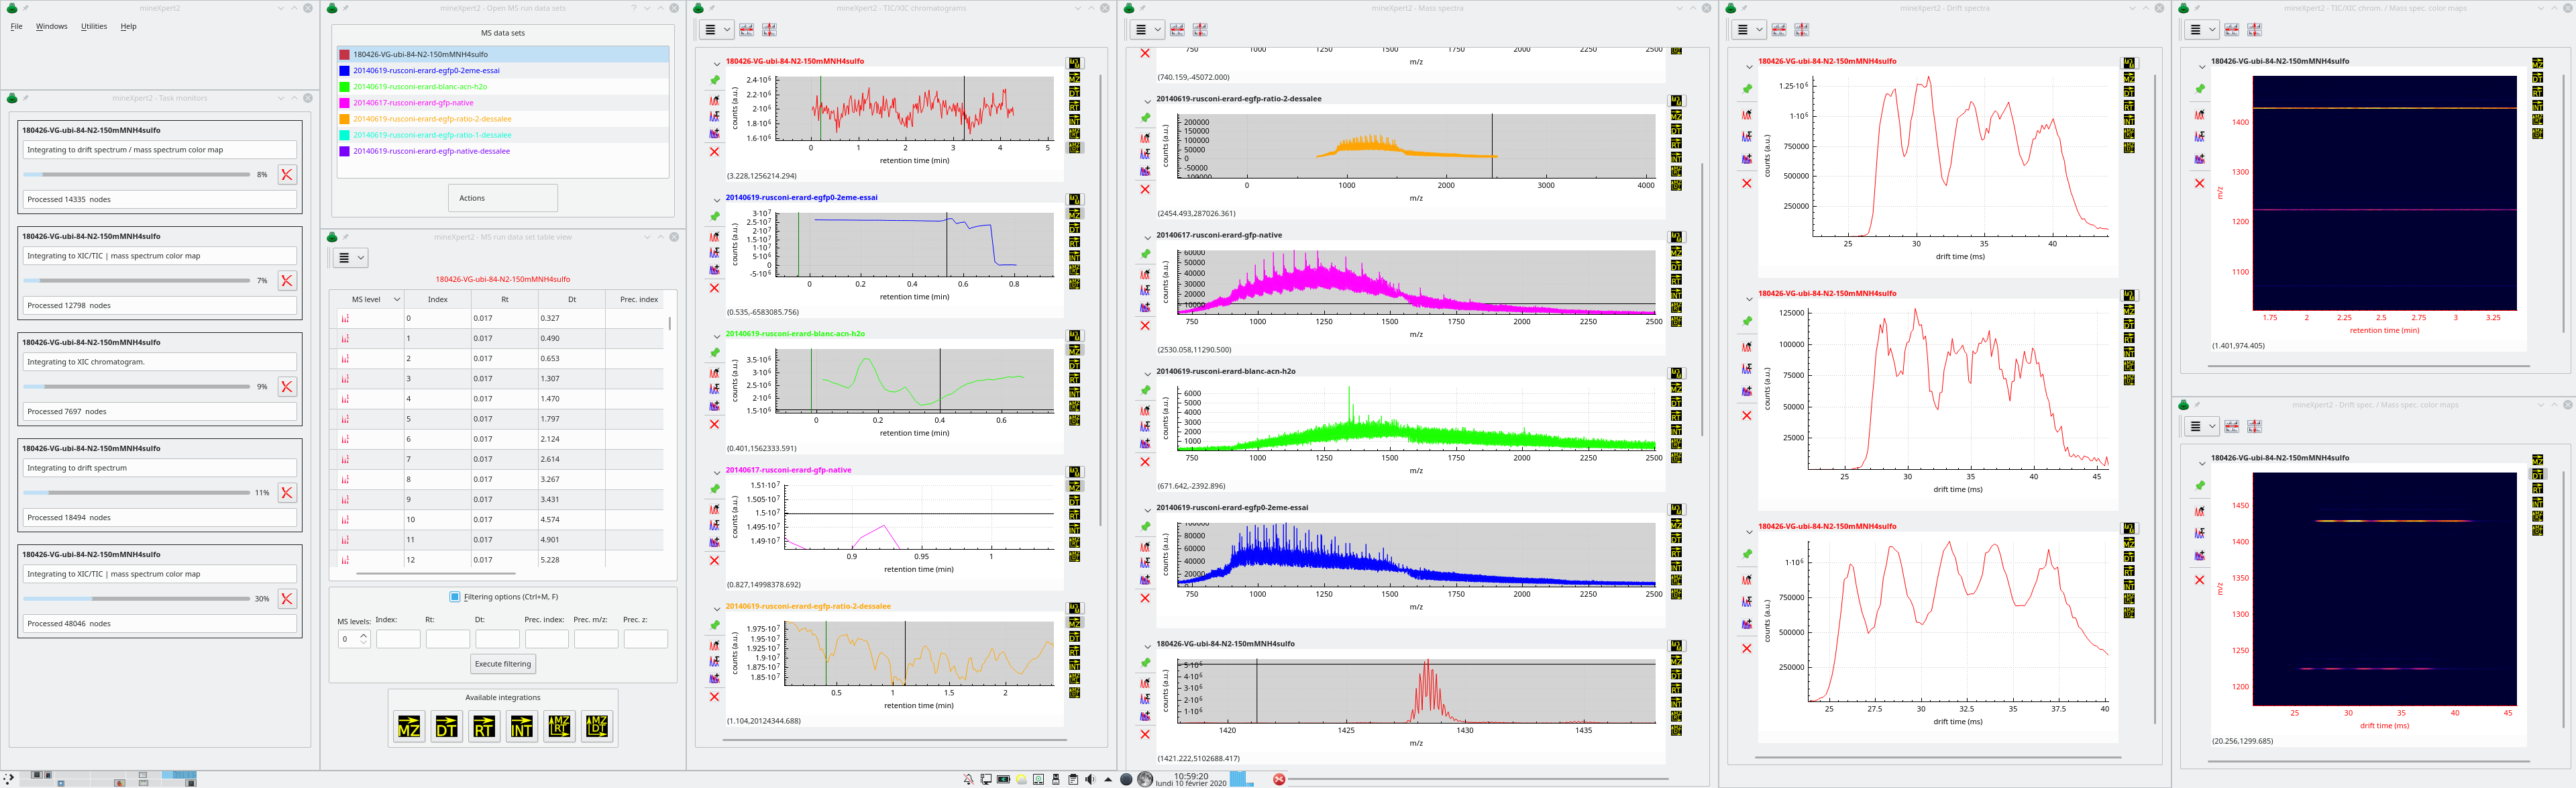Viewport: 2576px width, 788px height.
Task: Toggle the Filtering options checkbox
Action: pos(455,597)
